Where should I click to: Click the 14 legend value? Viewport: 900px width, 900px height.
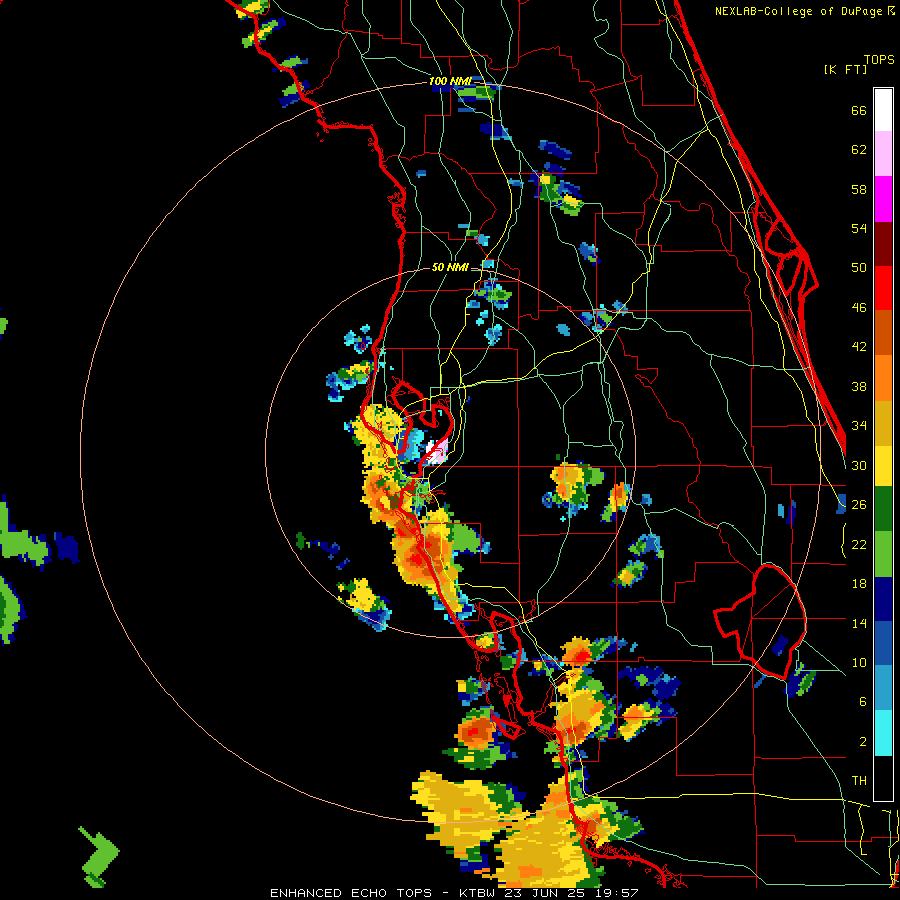859,623
